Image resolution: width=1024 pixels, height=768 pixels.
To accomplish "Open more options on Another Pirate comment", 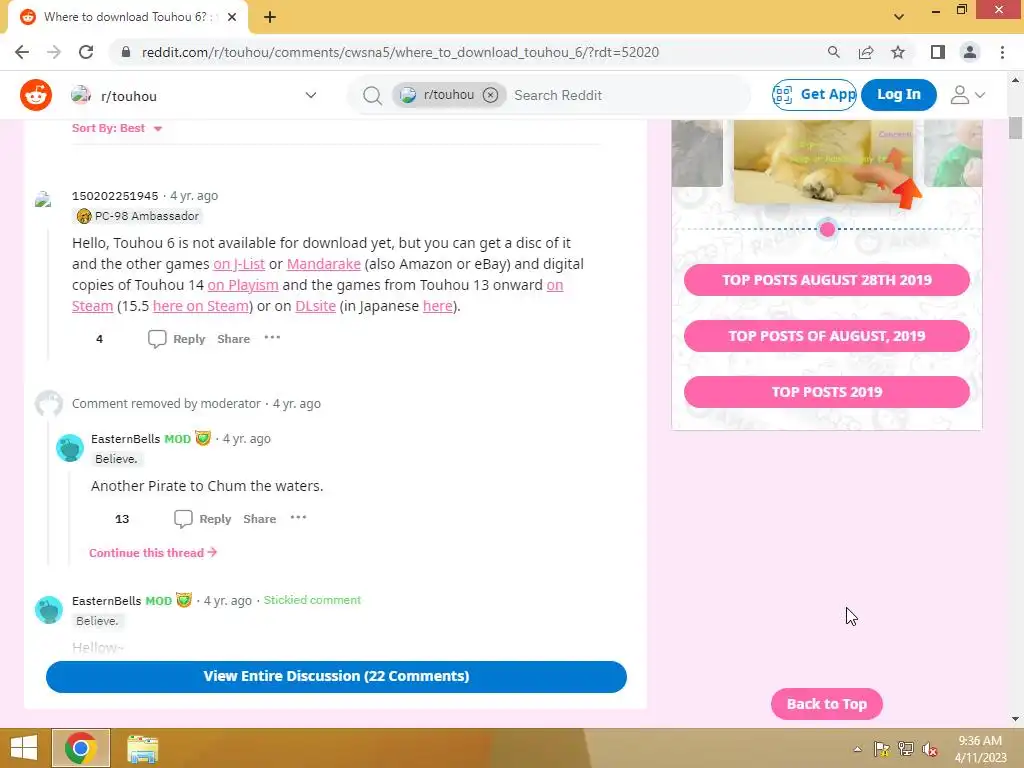I will [x=298, y=518].
